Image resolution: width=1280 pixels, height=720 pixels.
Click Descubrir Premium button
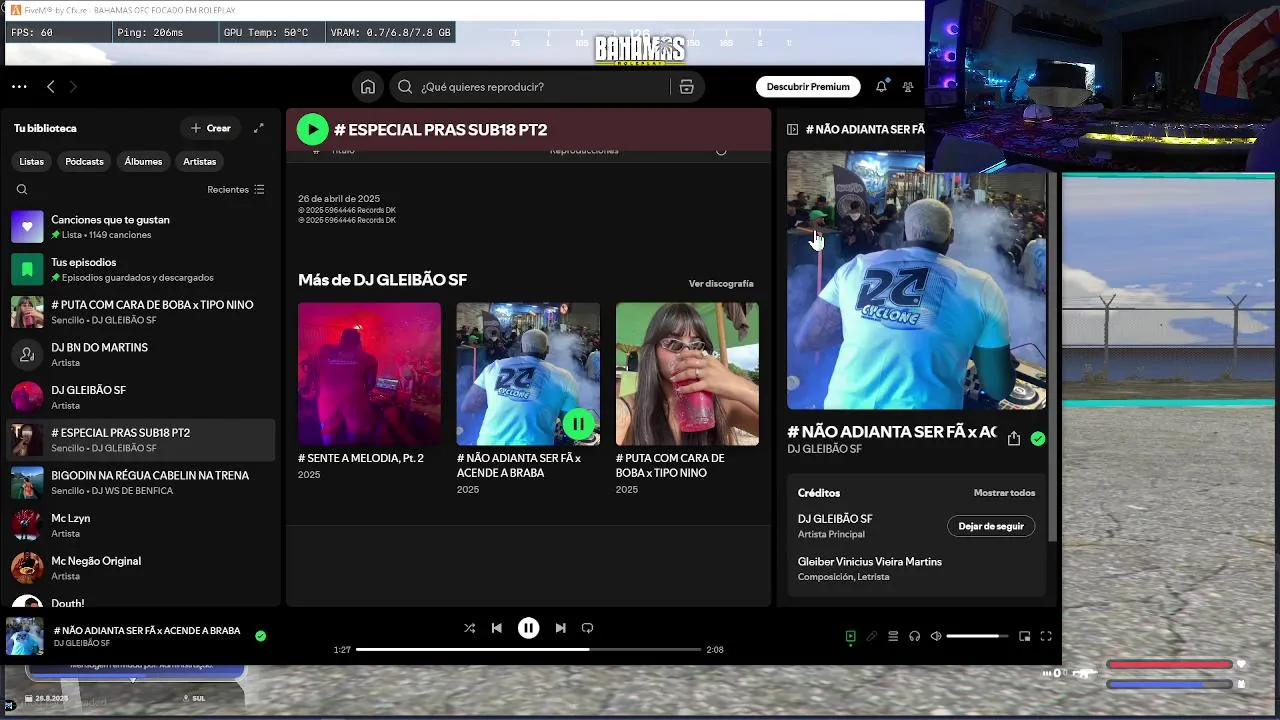[808, 87]
